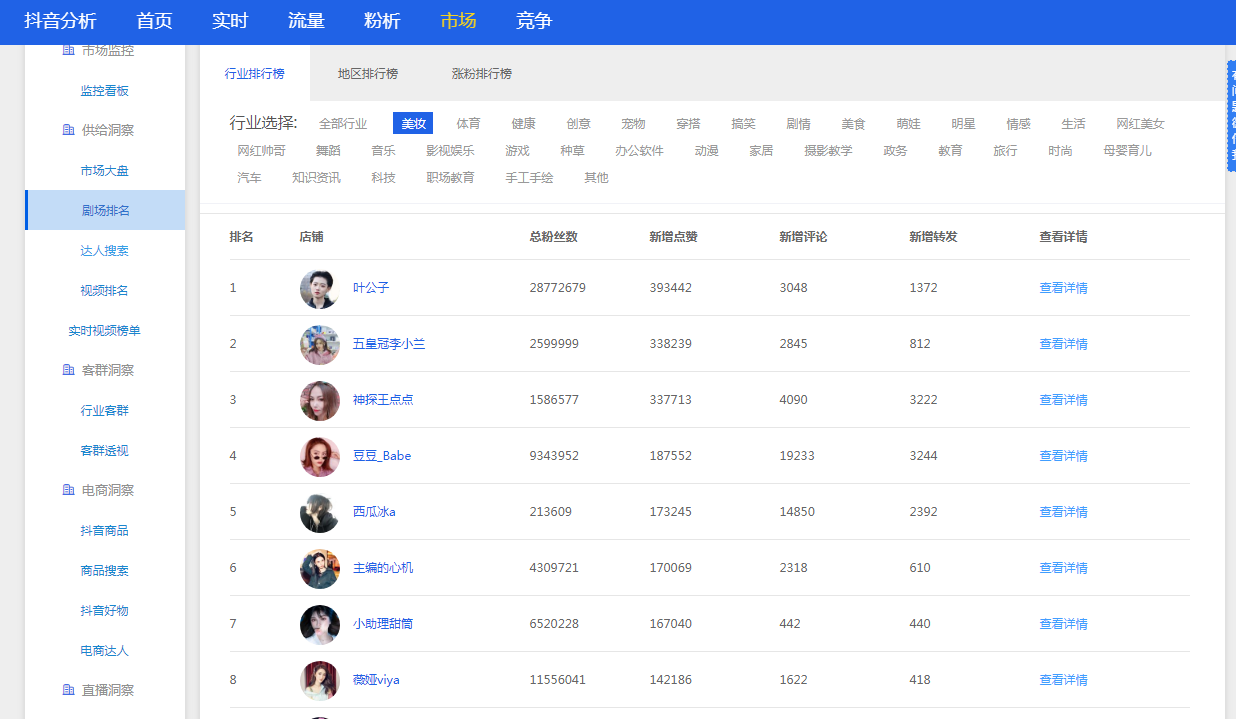
Task: Select 穿搭 industry filter
Action: (x=688, y=124)
